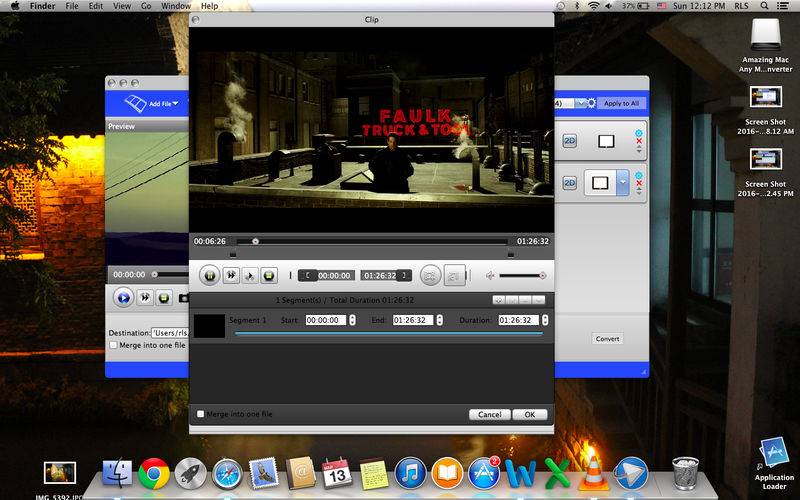
Task: Play the preview in the converter window
Action: (123, 297)
